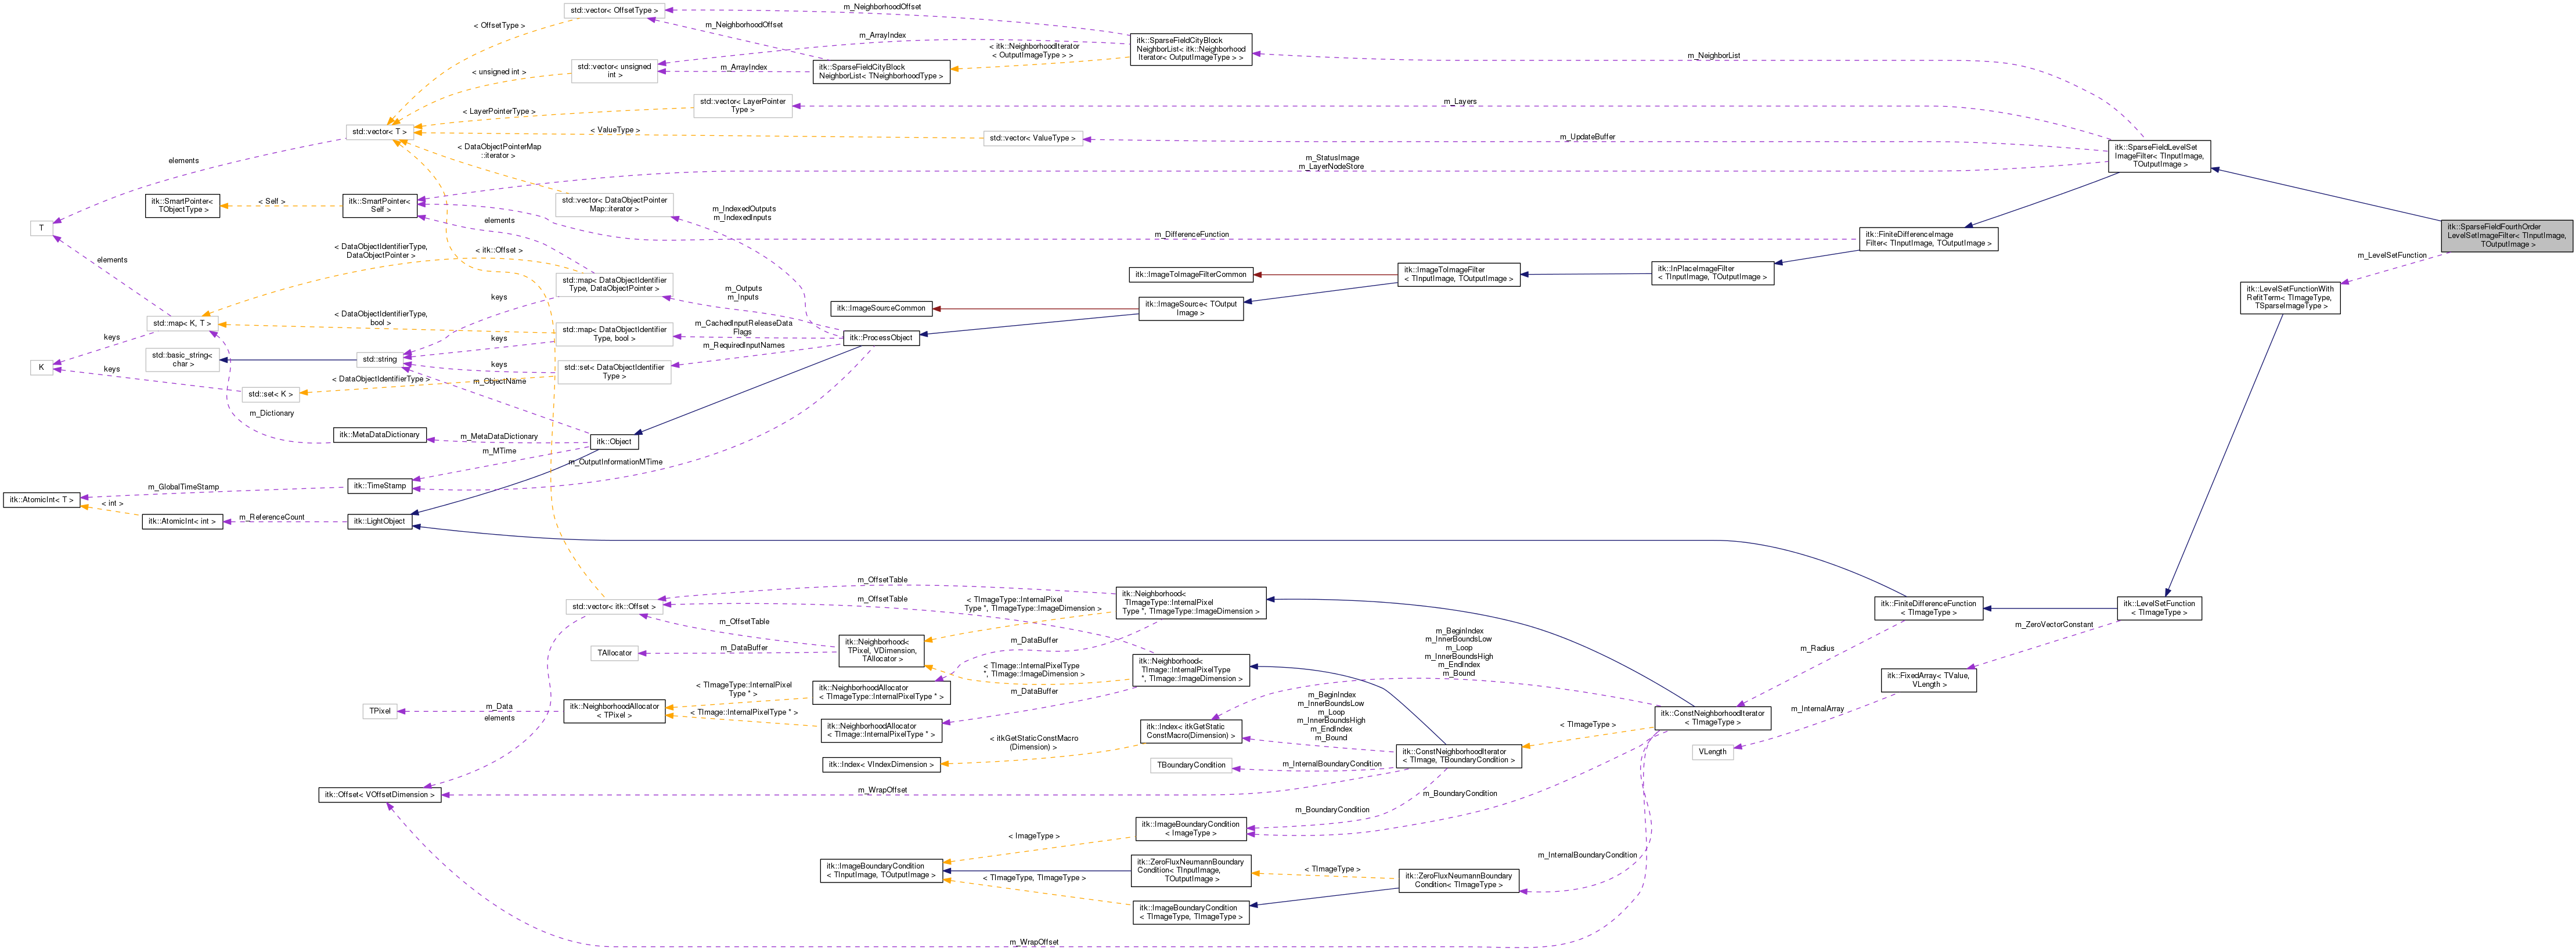Open itk::ConstNeighborhoodIterator< TImageType > node

click(x=1712, y=717)
